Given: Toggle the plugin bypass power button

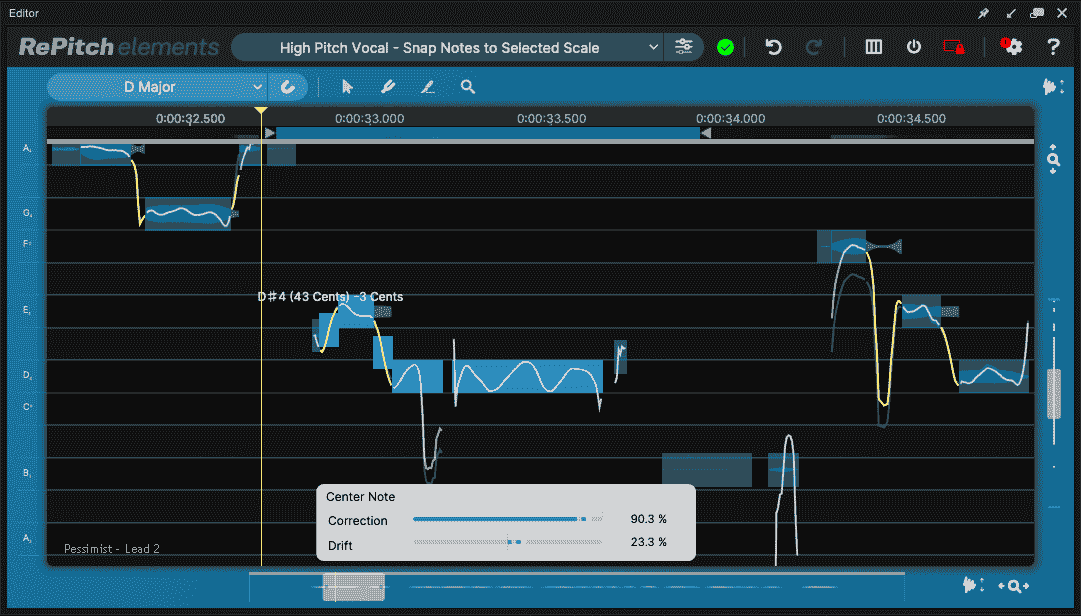Looking at the screenshot, I should tap(913, 47).
